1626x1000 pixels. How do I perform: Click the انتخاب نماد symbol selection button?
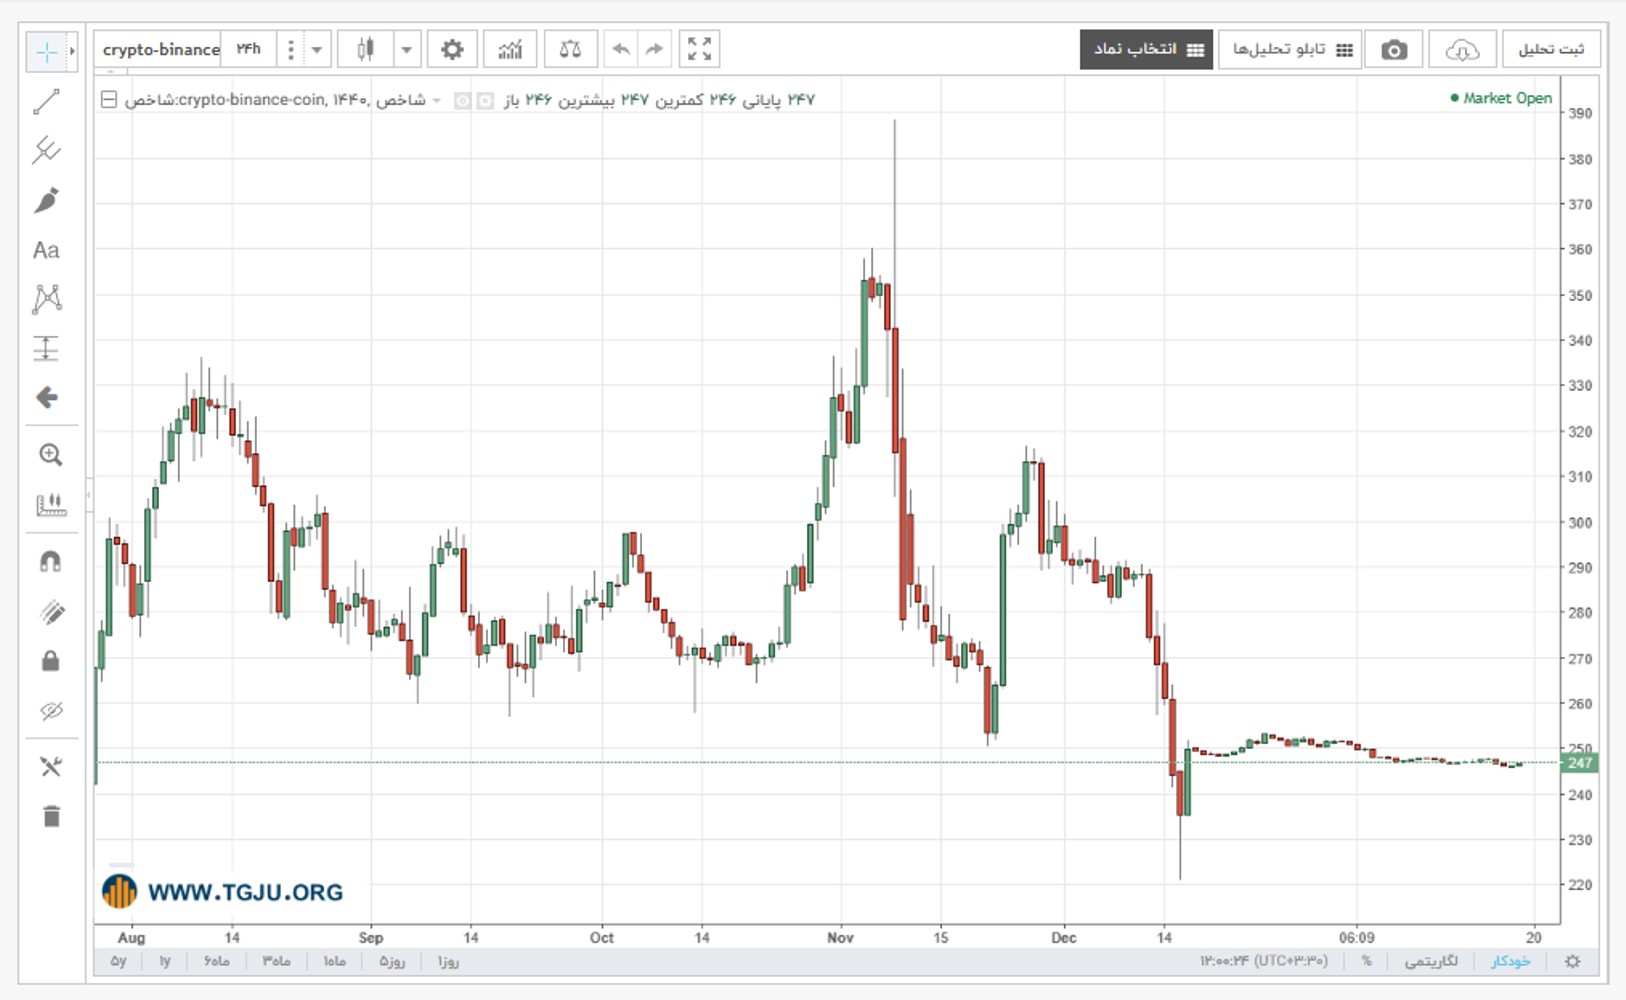[x=1146, y=49]
